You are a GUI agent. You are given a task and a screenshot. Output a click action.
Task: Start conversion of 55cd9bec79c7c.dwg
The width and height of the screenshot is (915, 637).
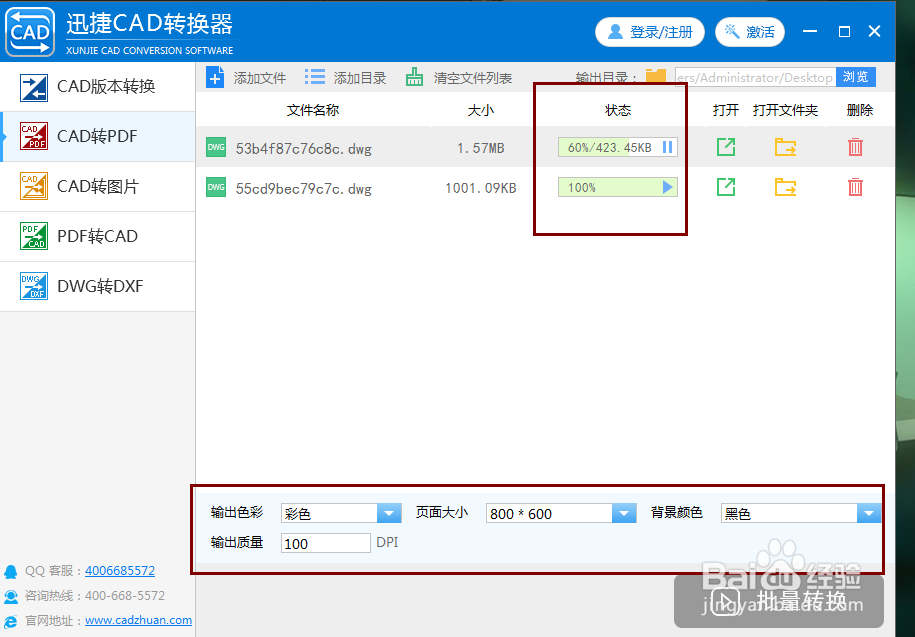click(x=668, y=187)
